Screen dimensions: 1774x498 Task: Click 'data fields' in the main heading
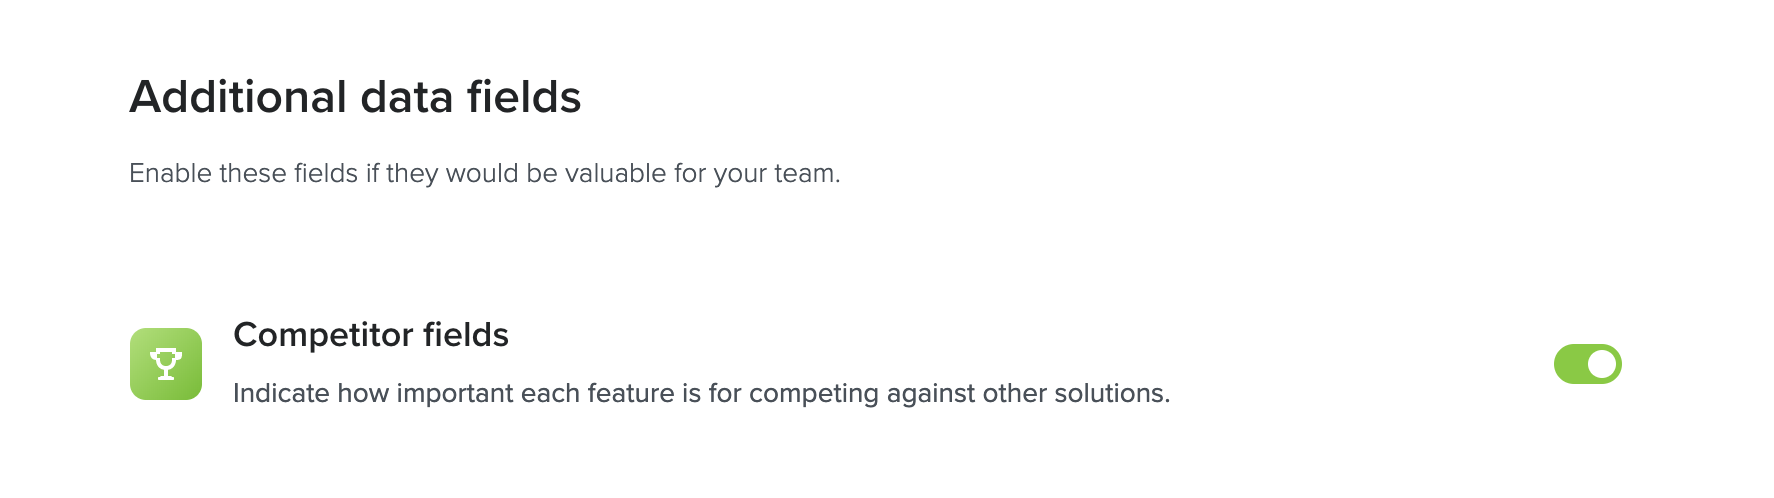(471, 97)
